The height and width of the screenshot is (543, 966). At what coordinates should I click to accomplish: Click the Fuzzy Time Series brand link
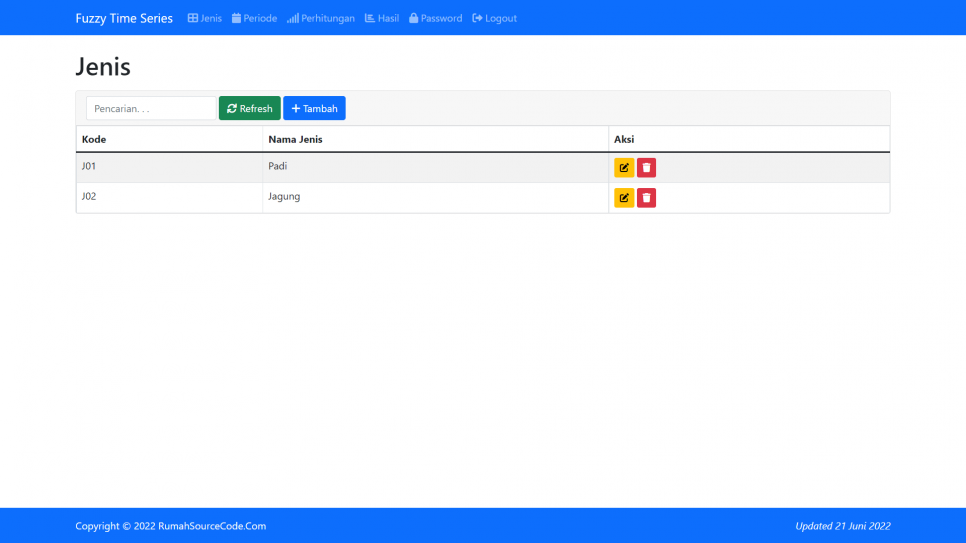pos(124,18)
